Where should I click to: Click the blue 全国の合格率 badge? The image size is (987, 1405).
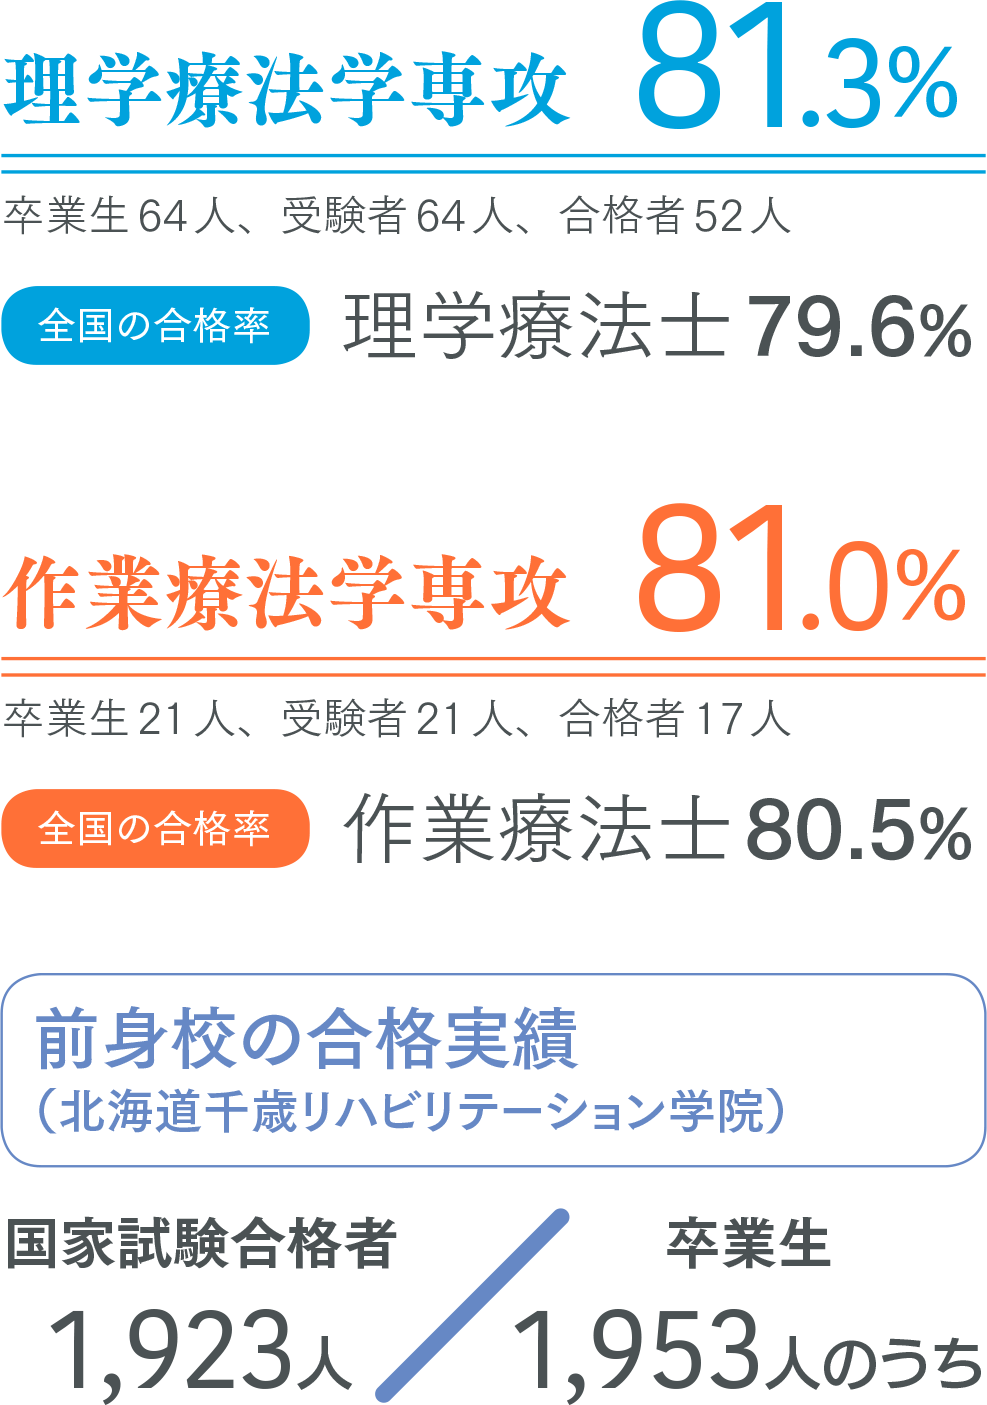[x=155, y=326]
